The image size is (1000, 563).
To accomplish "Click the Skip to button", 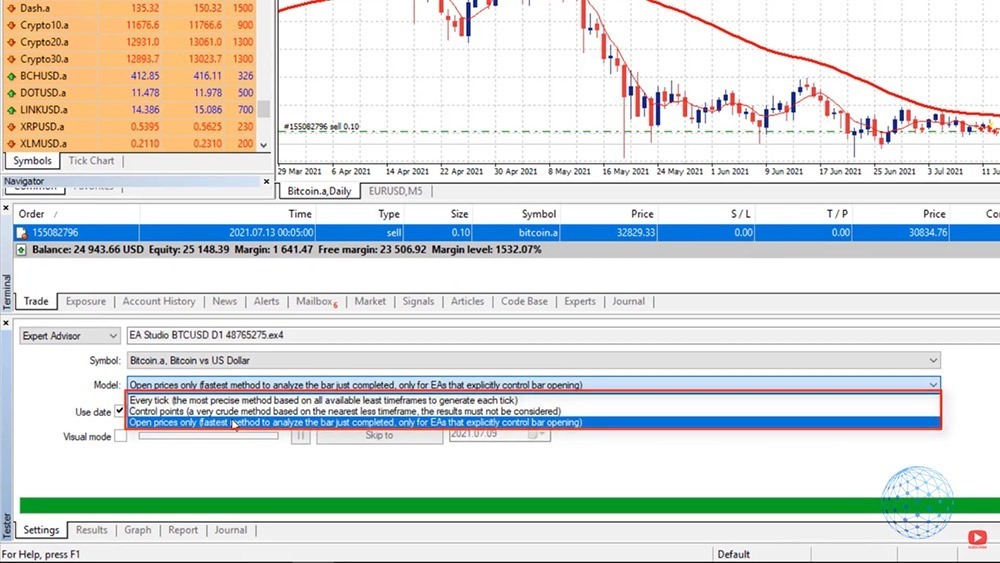I will point(379,435).
